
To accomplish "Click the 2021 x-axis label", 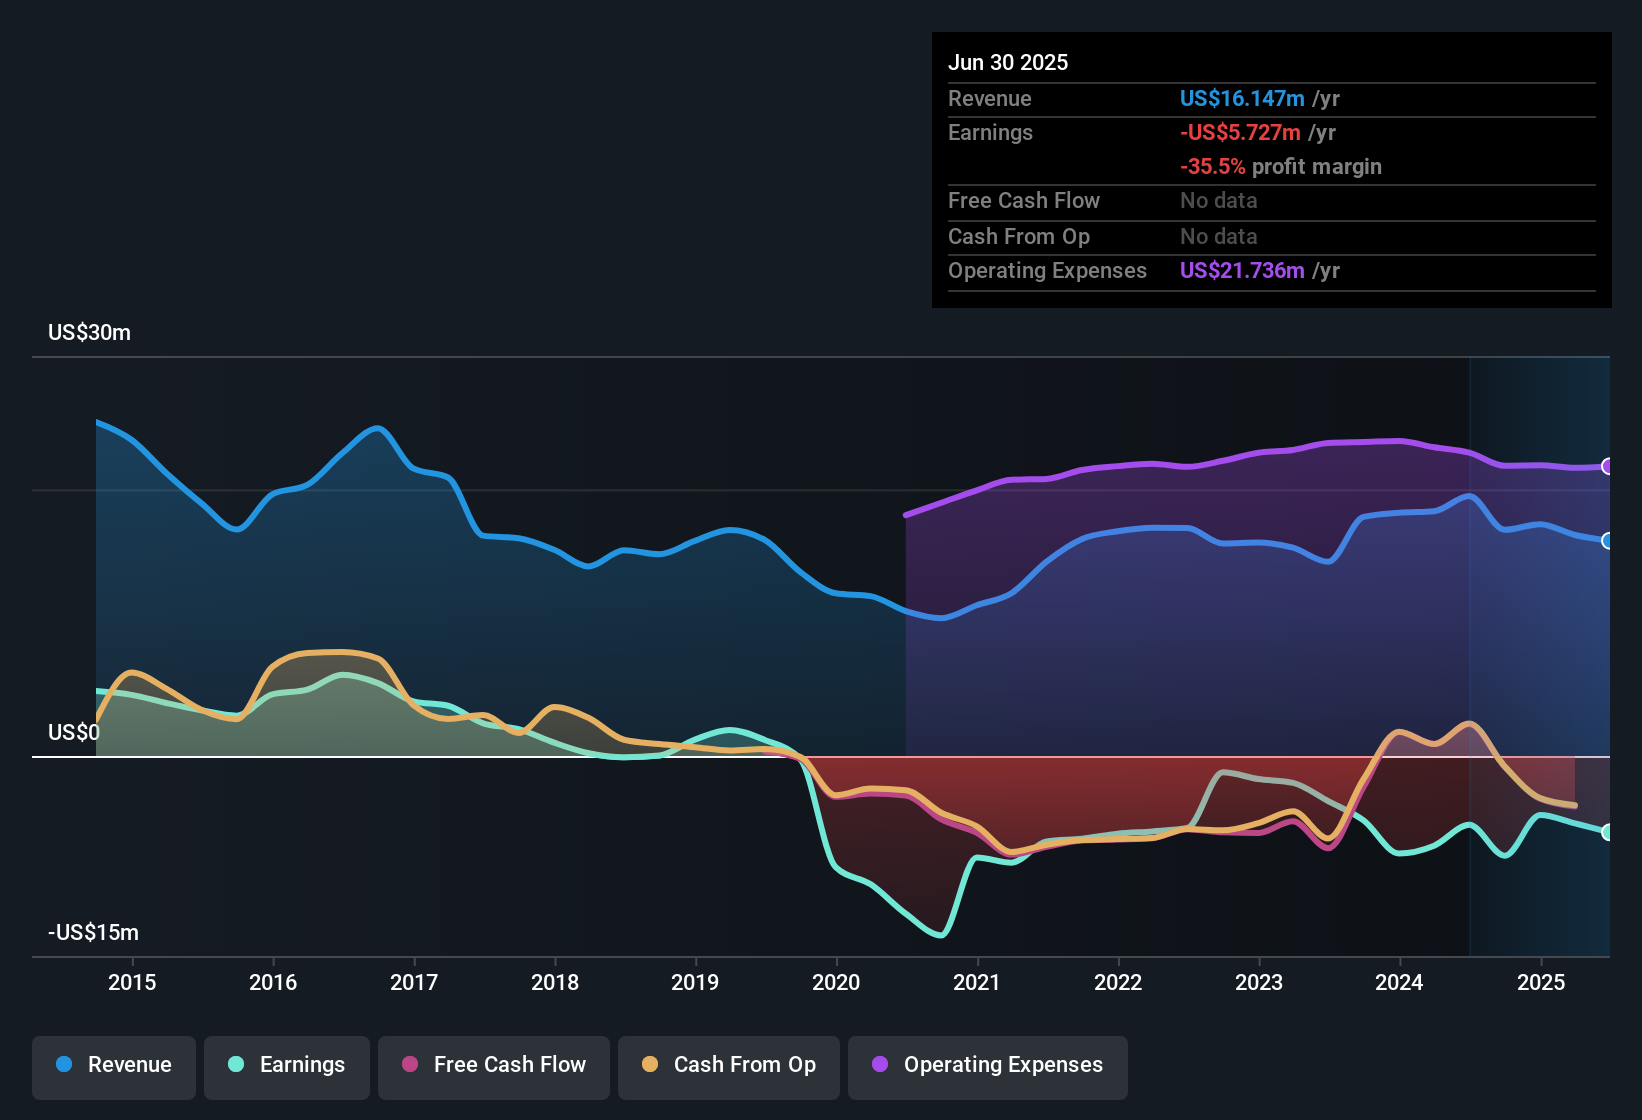I will tap(977, 983).
